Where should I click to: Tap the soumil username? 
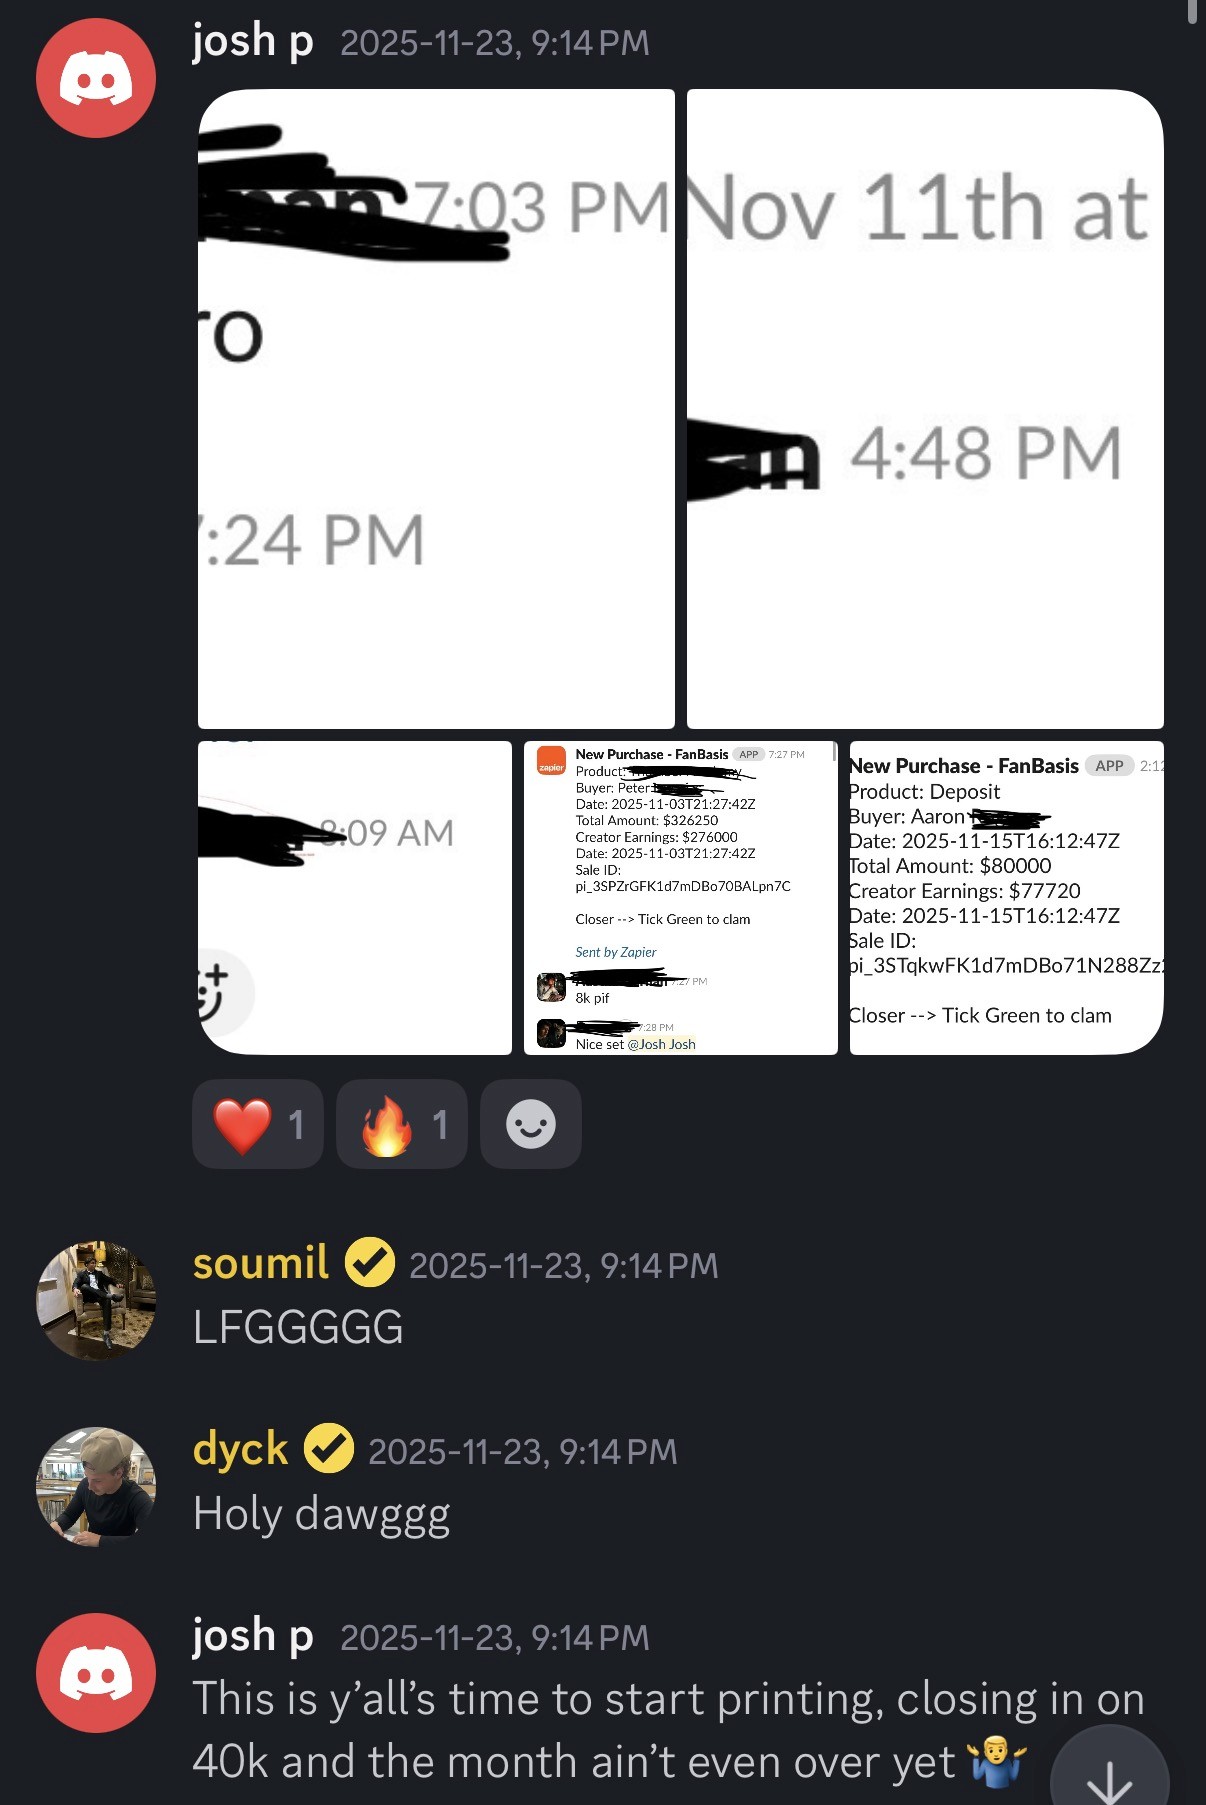point(261,1263)
